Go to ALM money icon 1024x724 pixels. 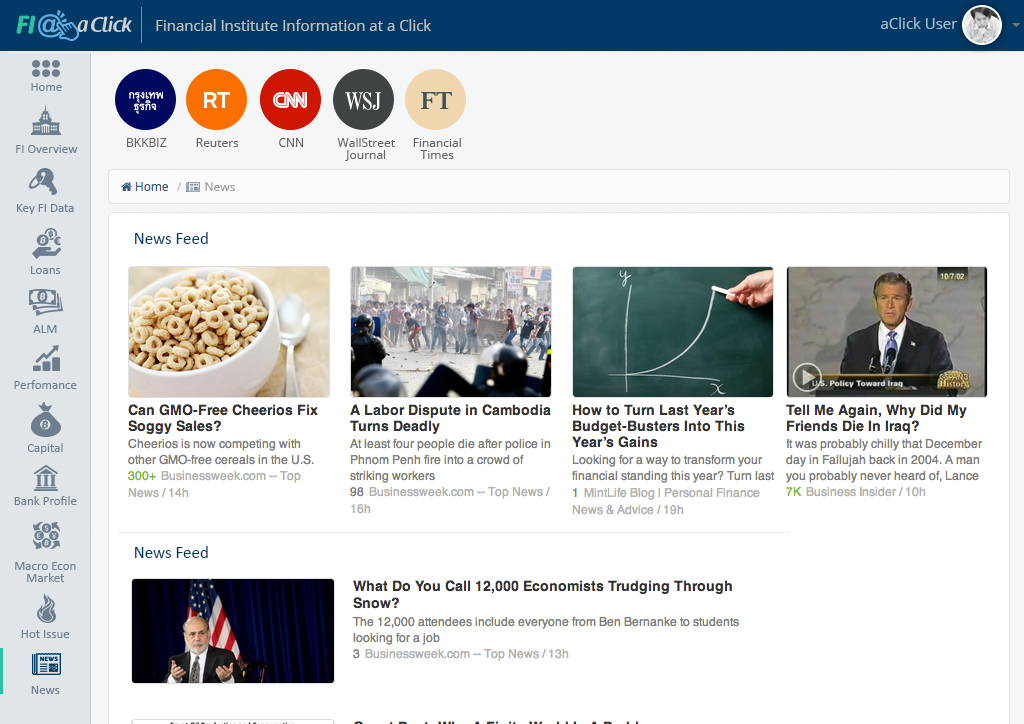[45, 303]
